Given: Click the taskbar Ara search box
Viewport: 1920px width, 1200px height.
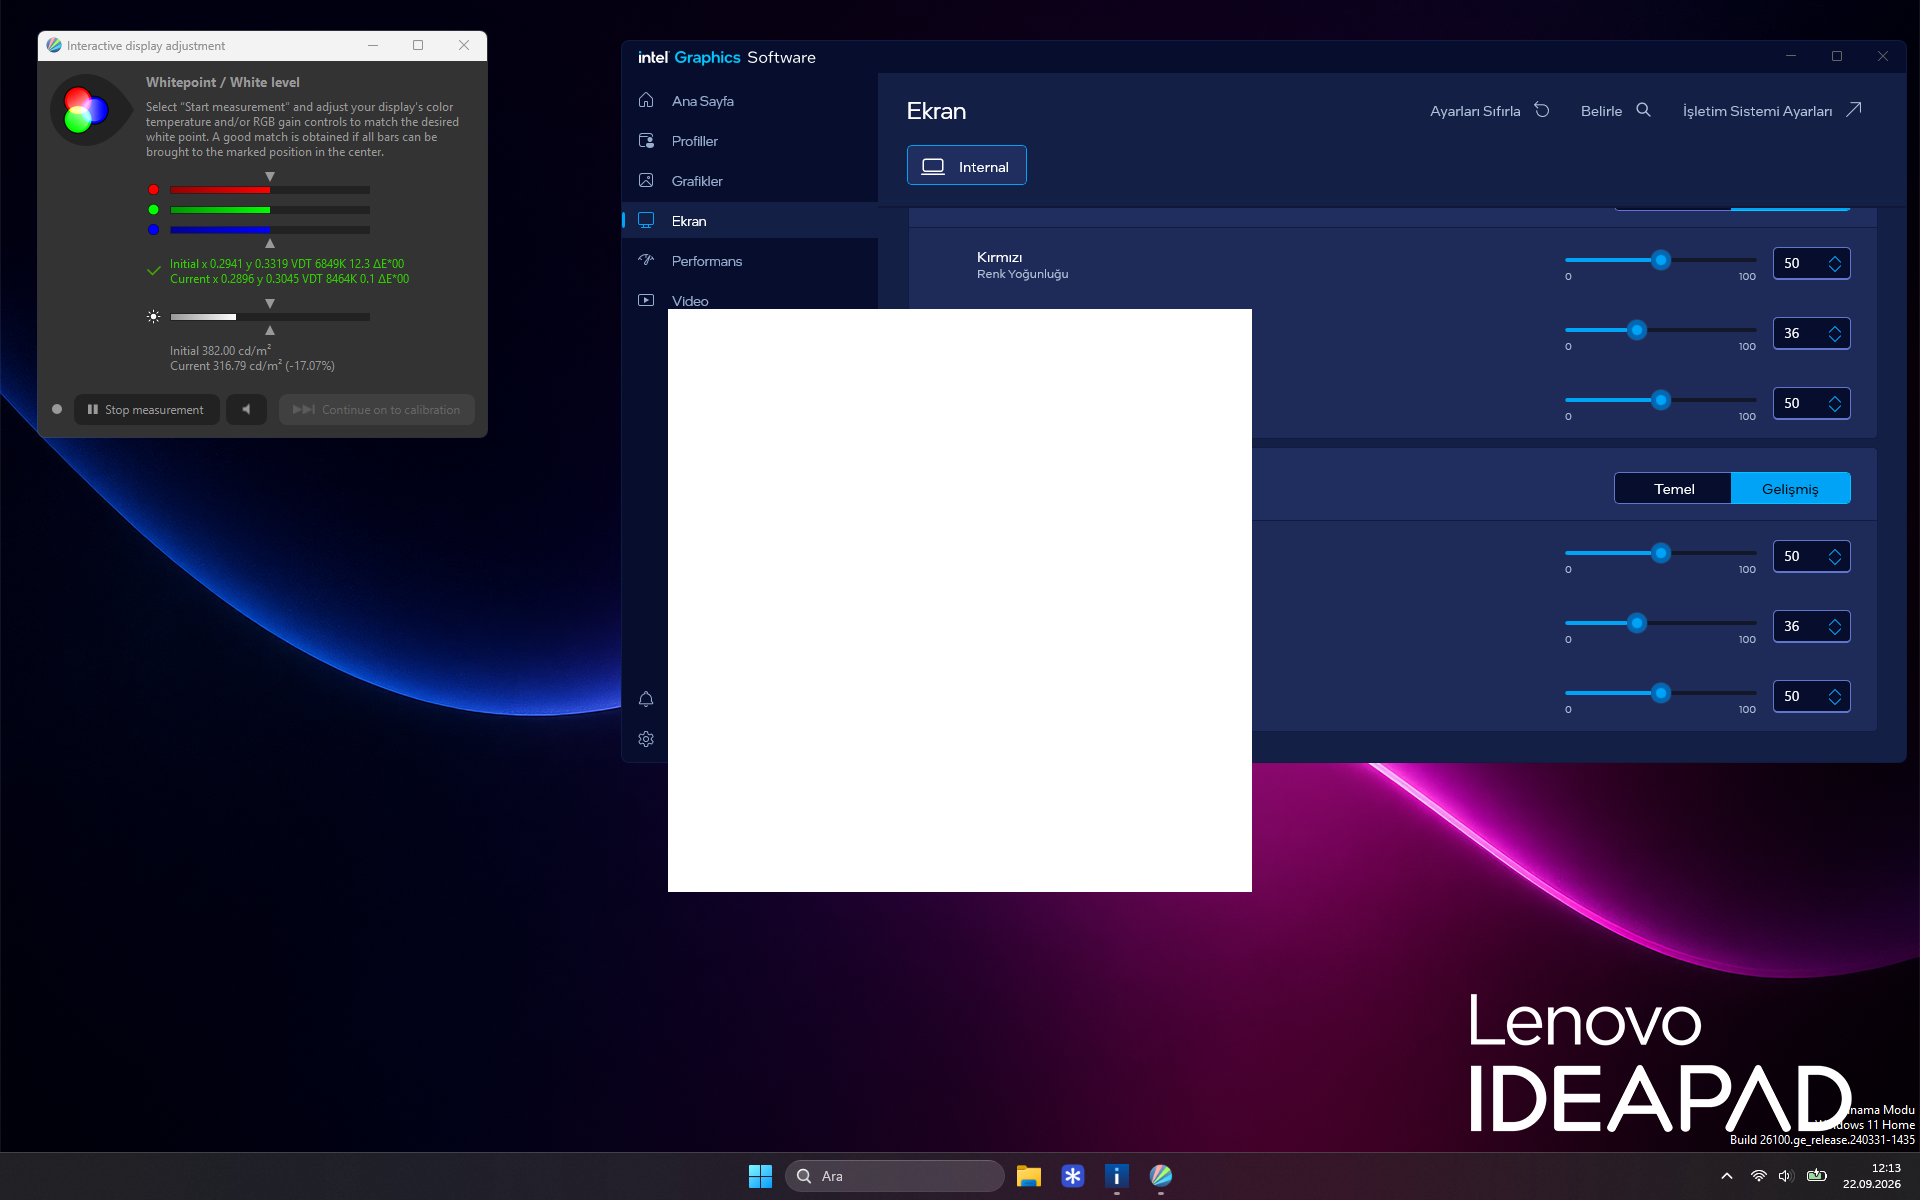Looking at the screenshot, I should pyautogui.click(x=894, y=1176).
